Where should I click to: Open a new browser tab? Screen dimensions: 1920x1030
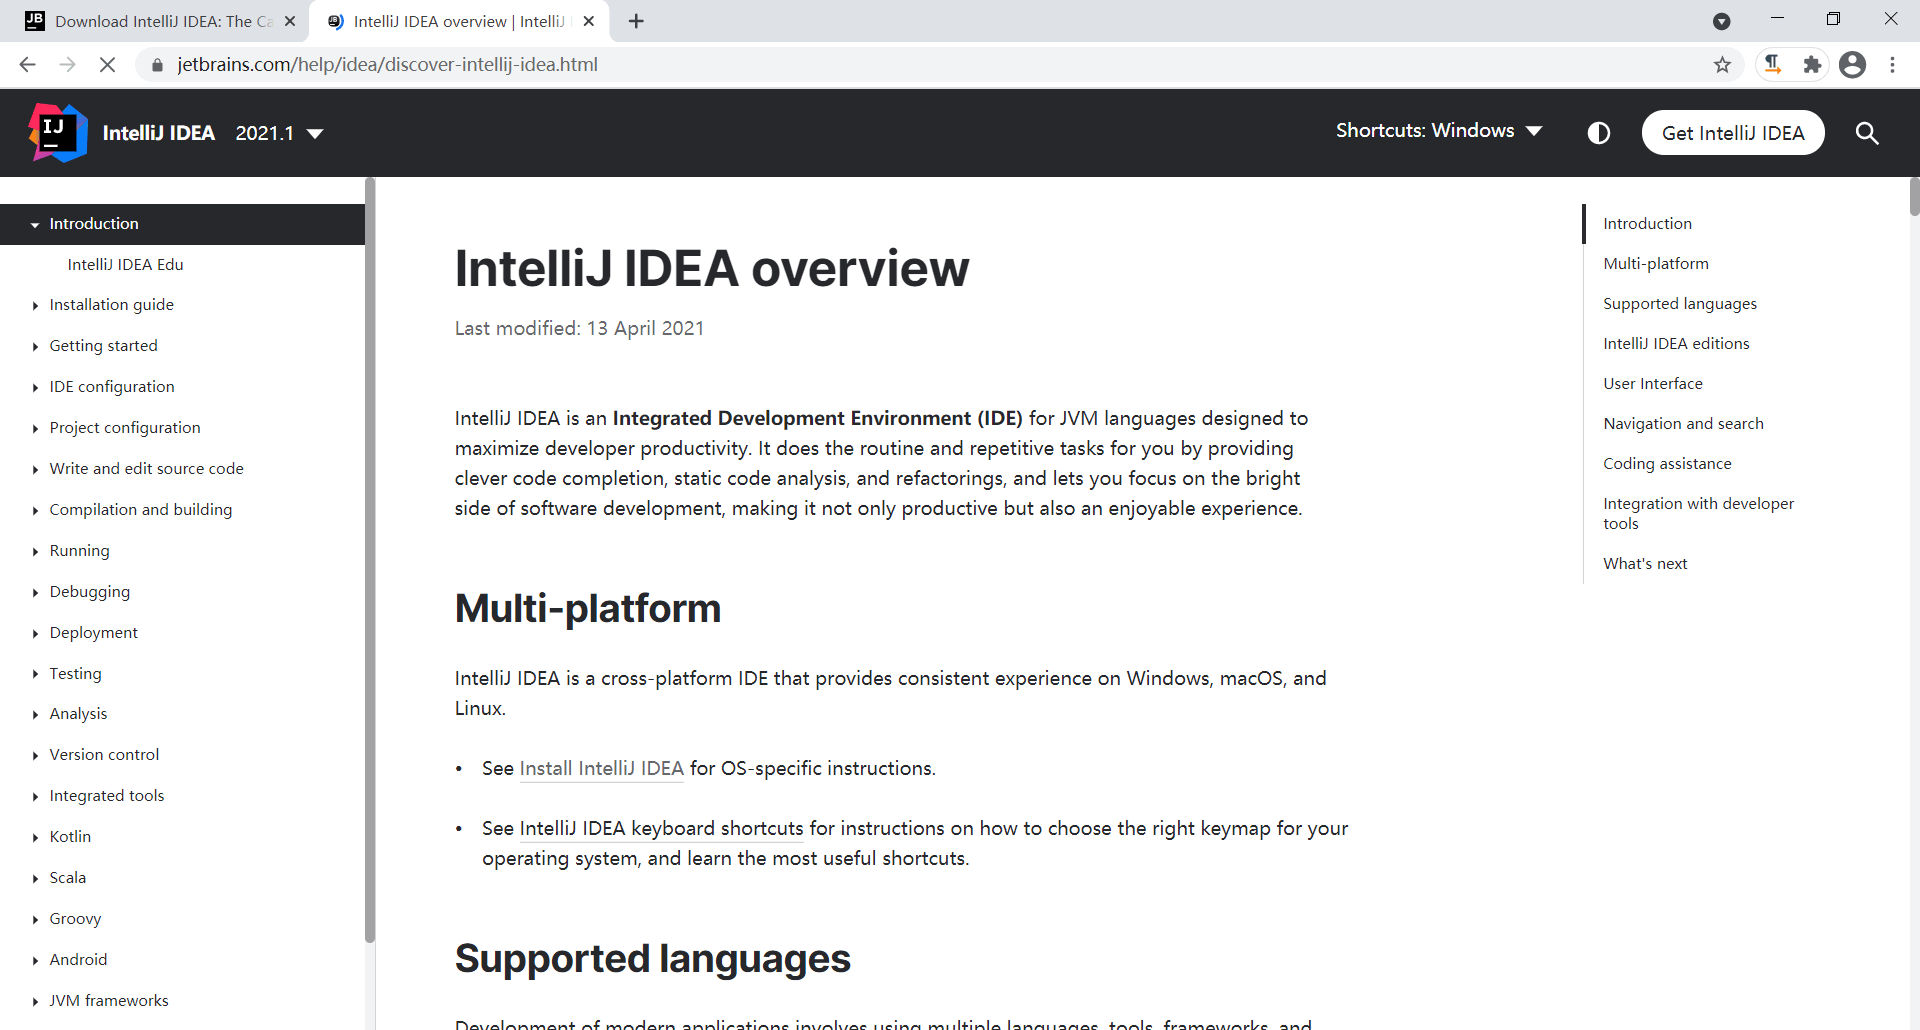636,21
